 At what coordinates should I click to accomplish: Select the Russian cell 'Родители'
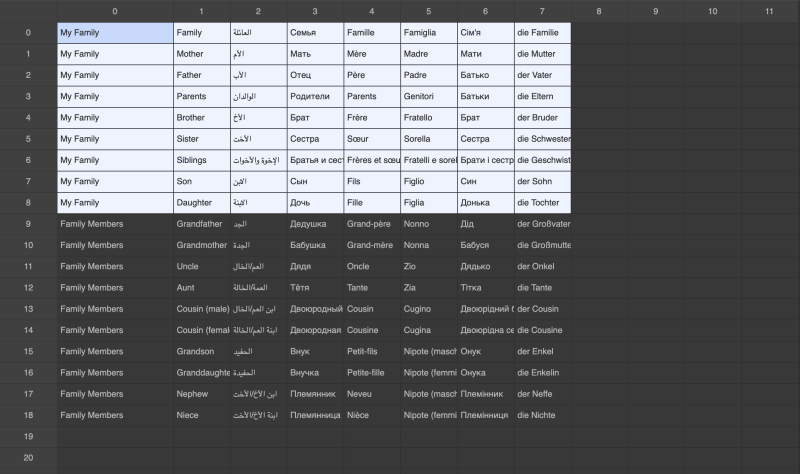[x=315, y=96]
